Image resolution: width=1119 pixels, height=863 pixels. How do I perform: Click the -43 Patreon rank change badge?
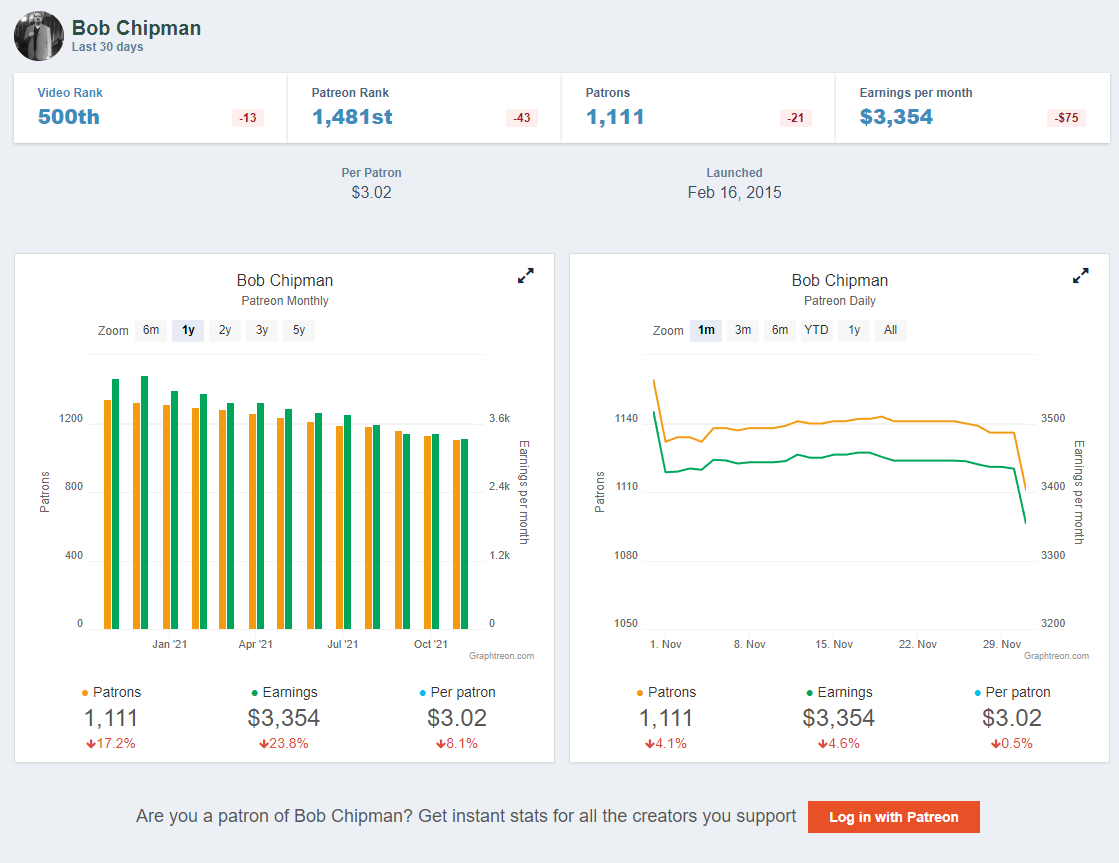522,118
